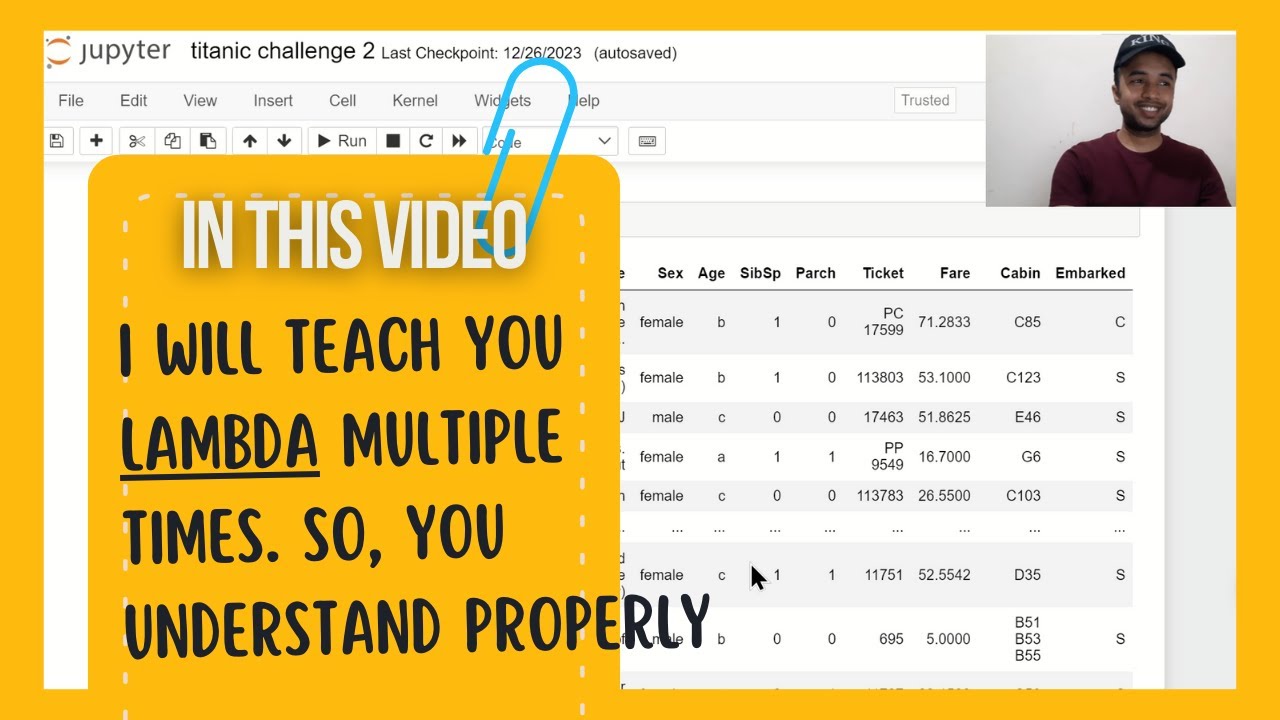Open the Widgets menu
Viewport: 1280px width, 720px height.
tap(502, 100)
